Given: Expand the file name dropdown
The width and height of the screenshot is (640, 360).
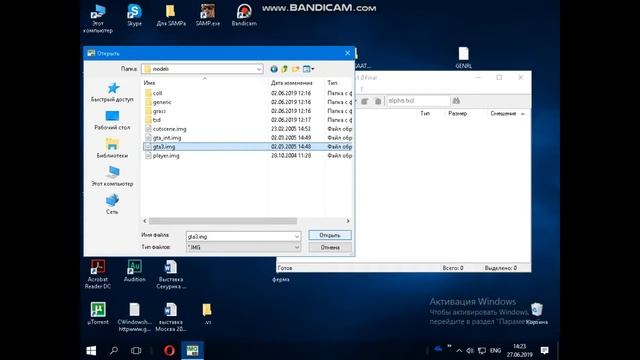Looking at the screenshot, I should click(297, 236).
